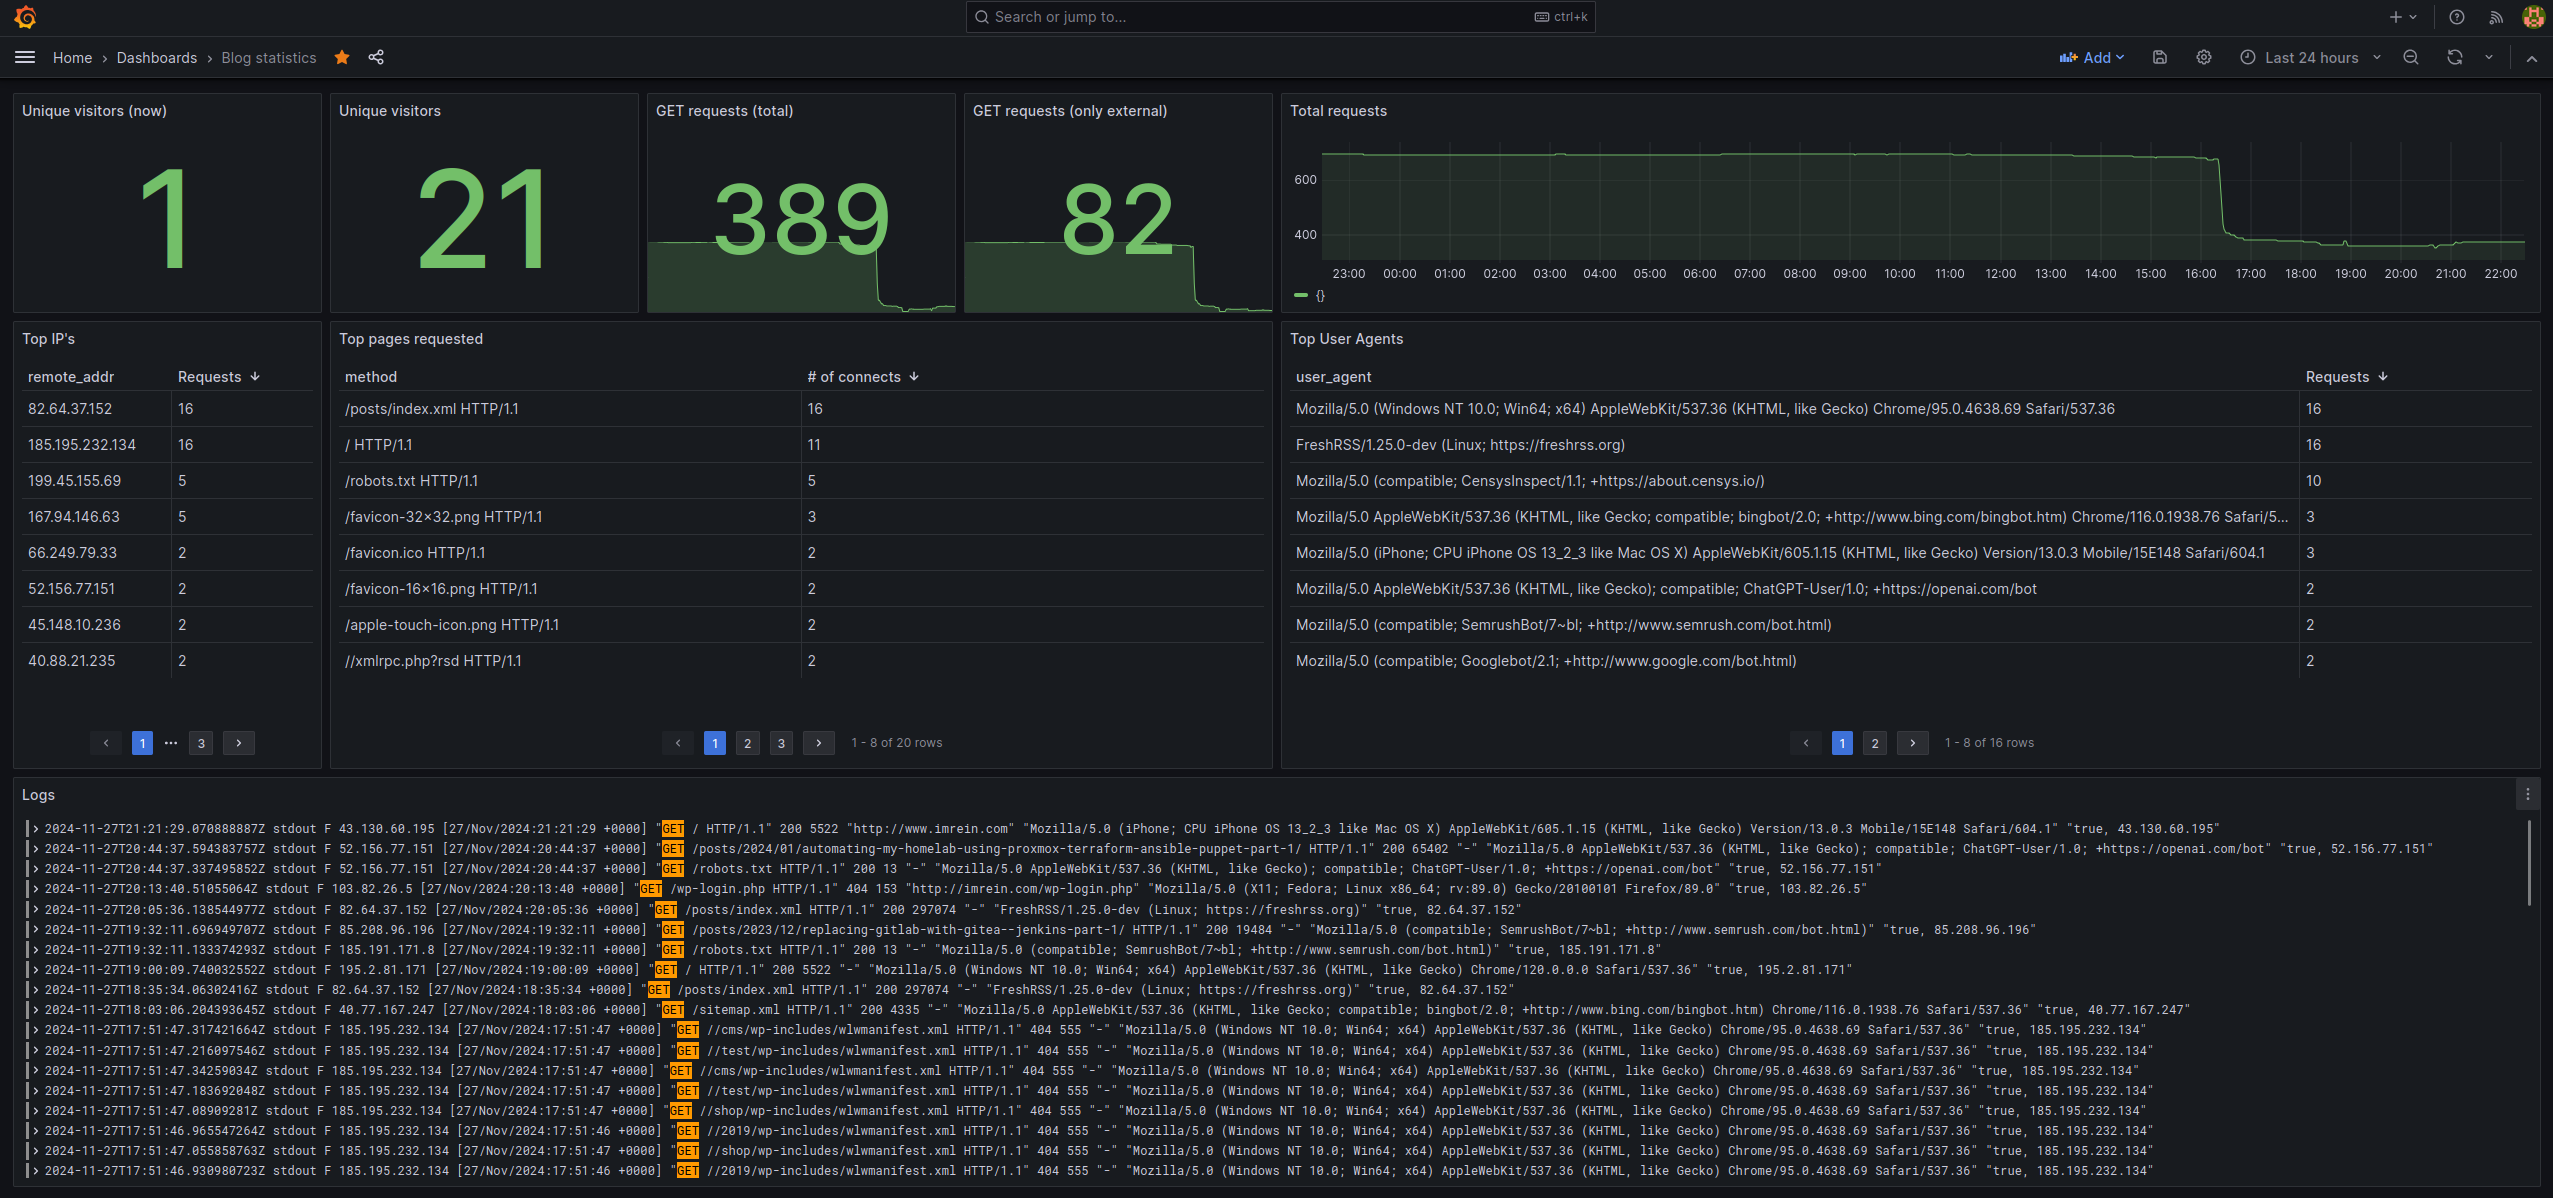Click the Logs panel vertical scrollbar

[x=2529, y=862]
